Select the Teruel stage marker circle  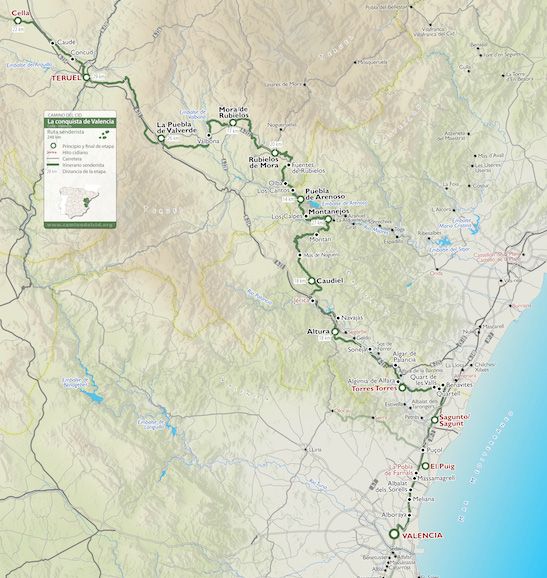point(86,77)
